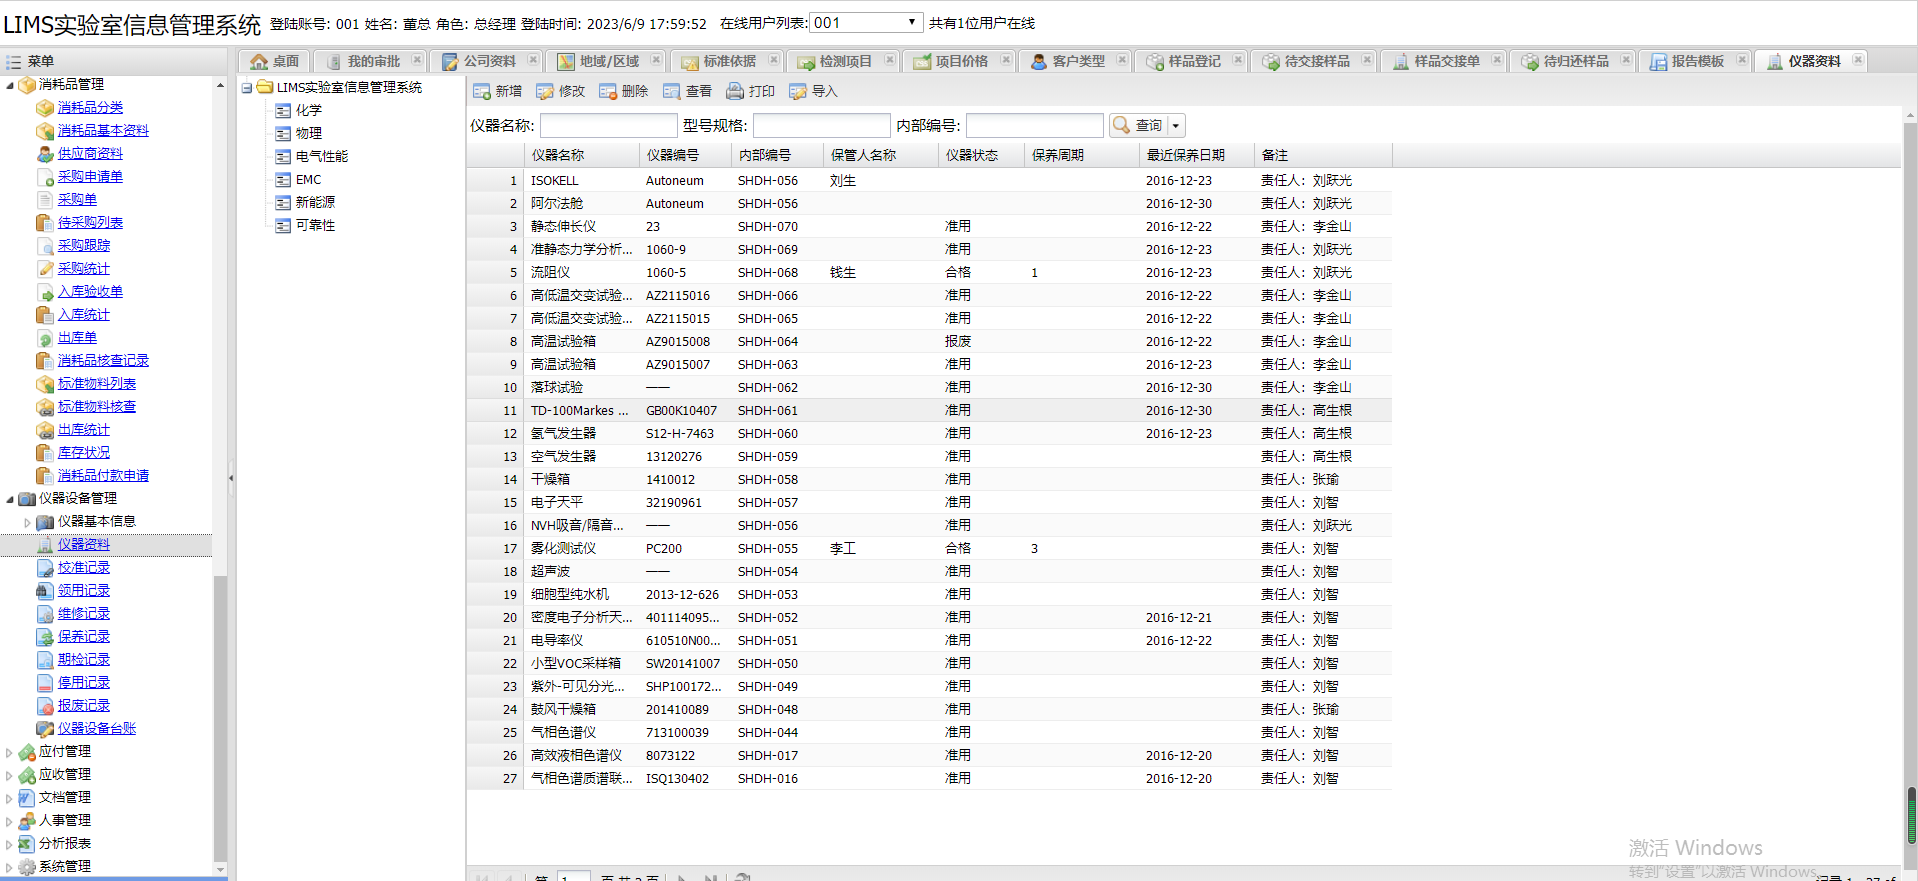Click the 导入 import toolbar button

tap(814, 91)
